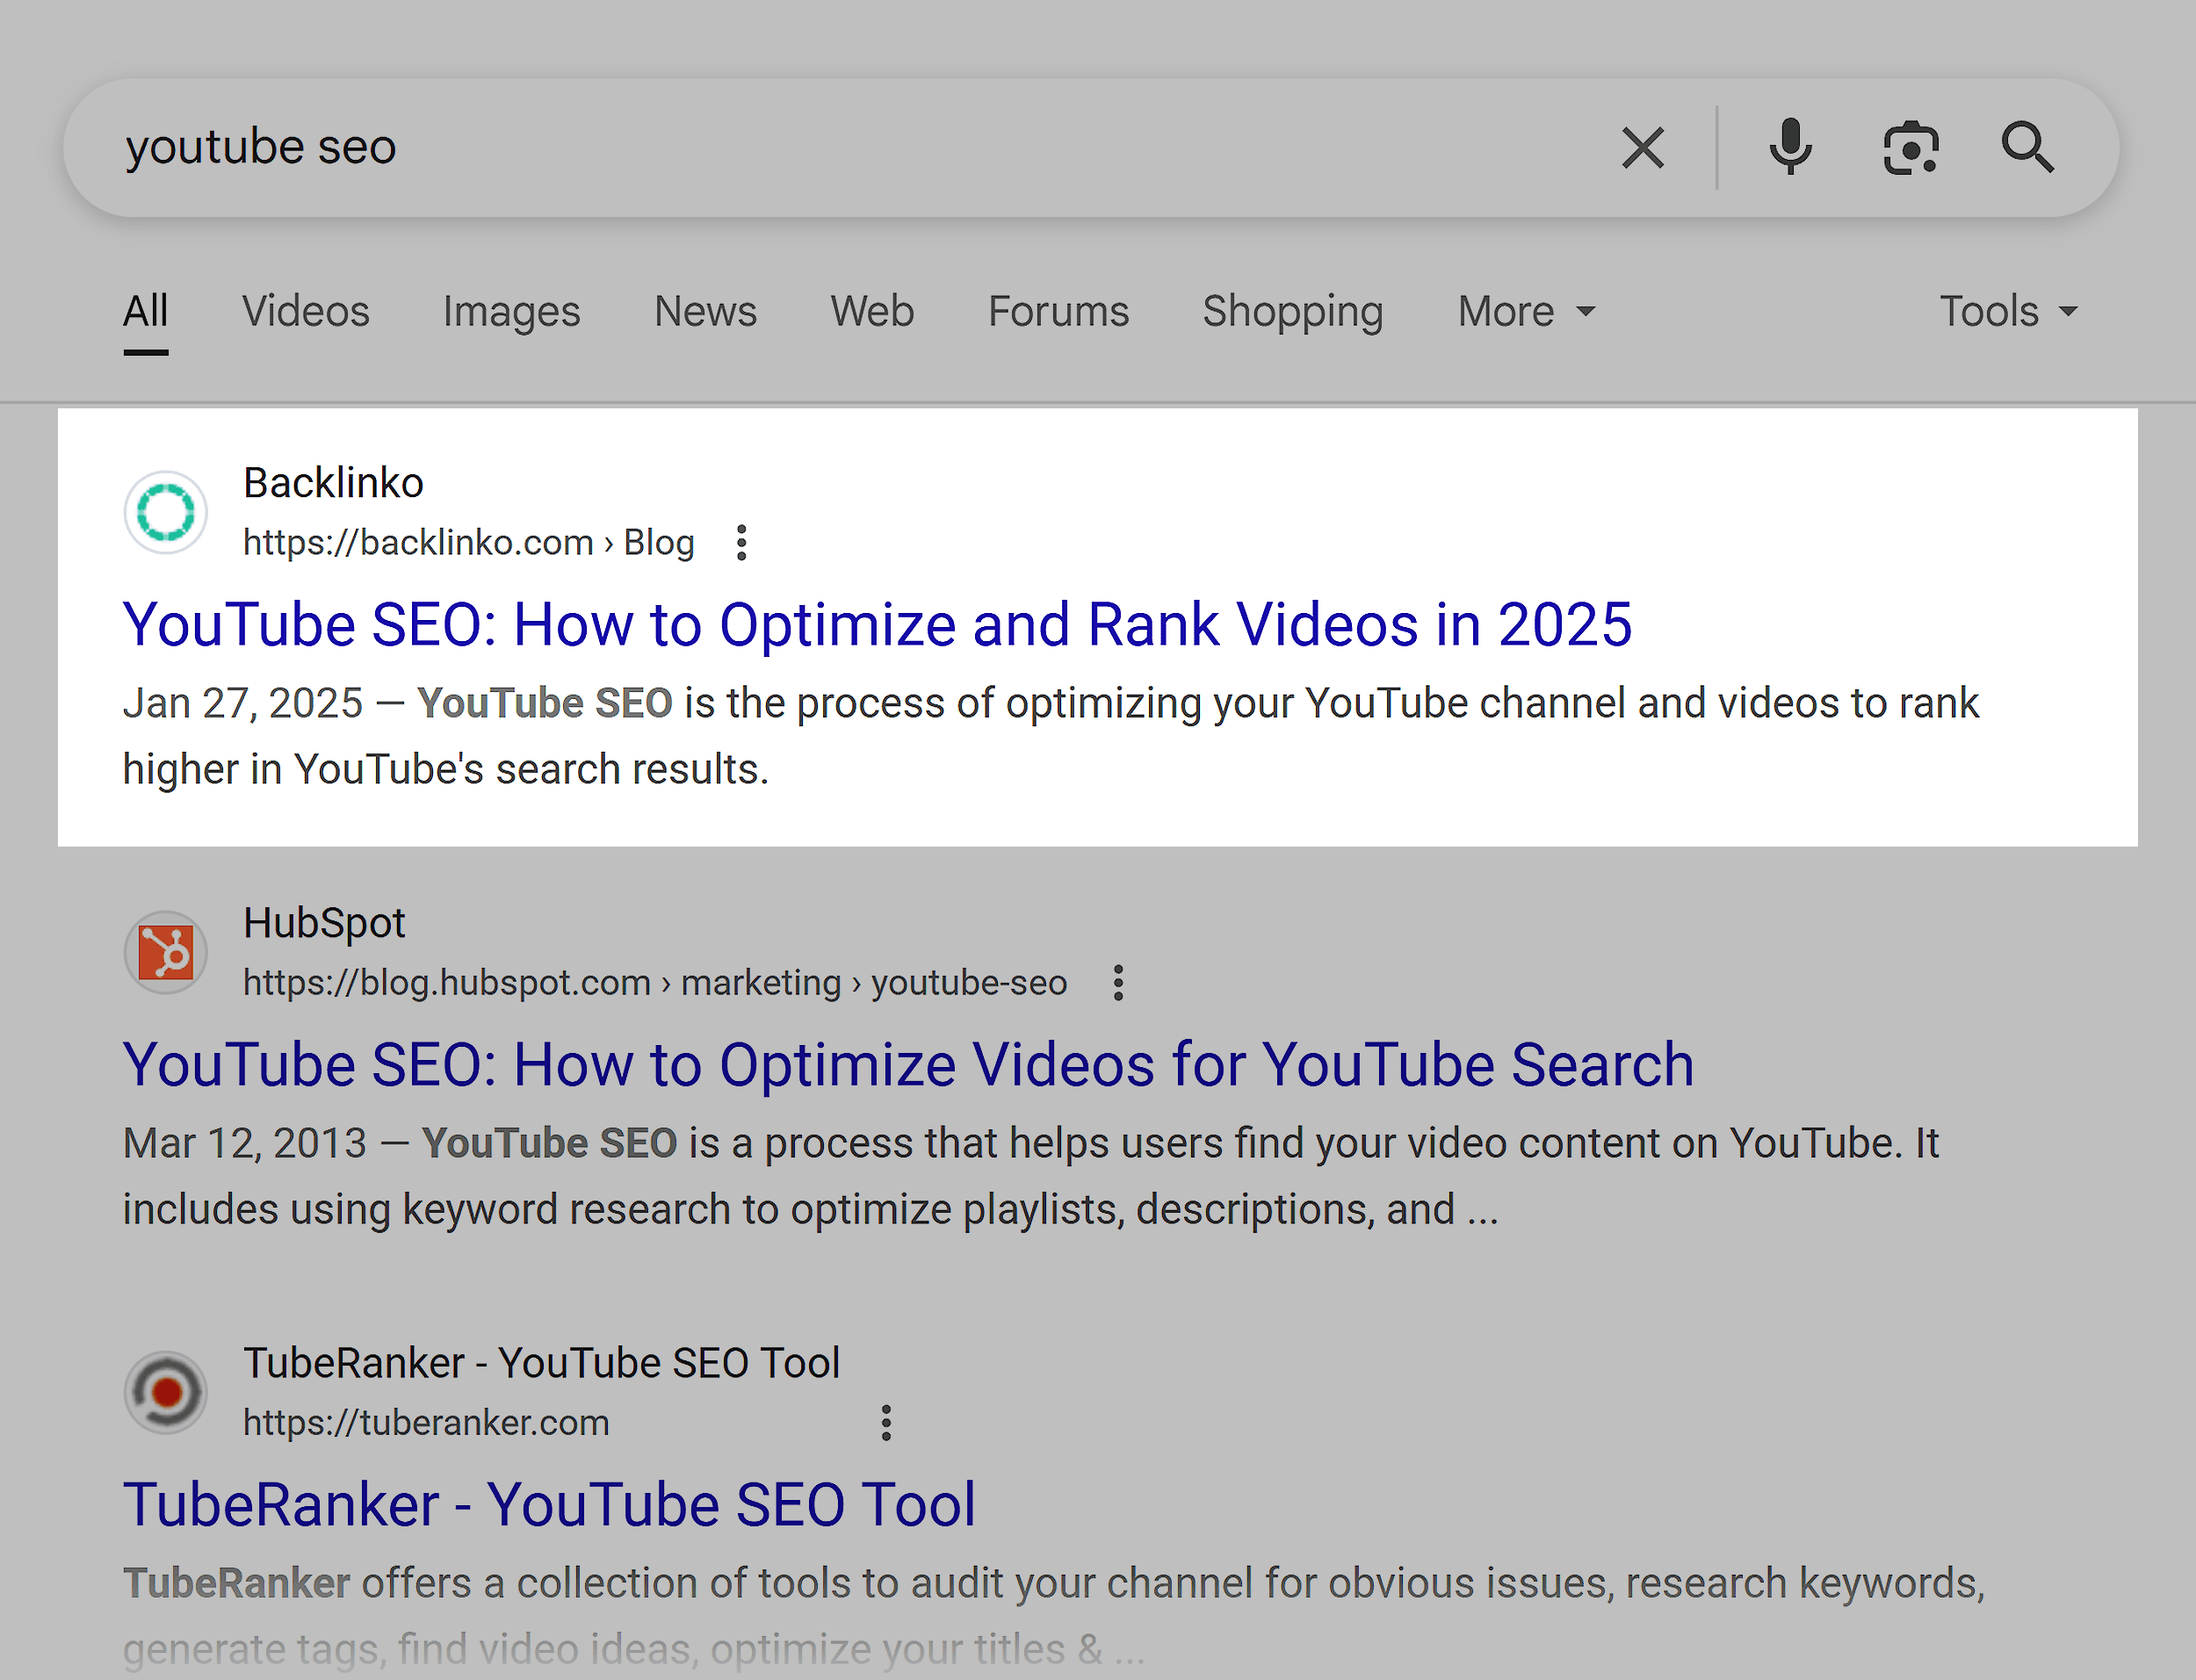Click the HubSpot site favicon
The width and height of the screenshot is (2196, 1680).
pyautogui.click(x=165, y=952)
